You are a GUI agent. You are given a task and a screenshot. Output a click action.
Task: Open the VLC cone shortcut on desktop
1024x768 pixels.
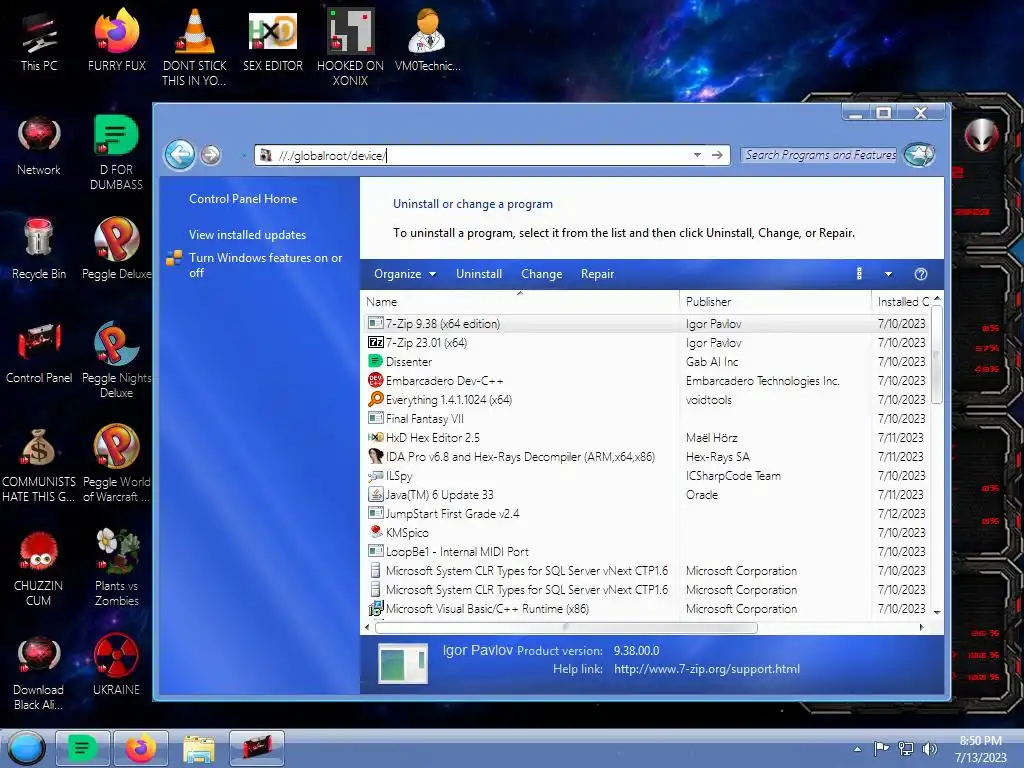coord(195,47)
